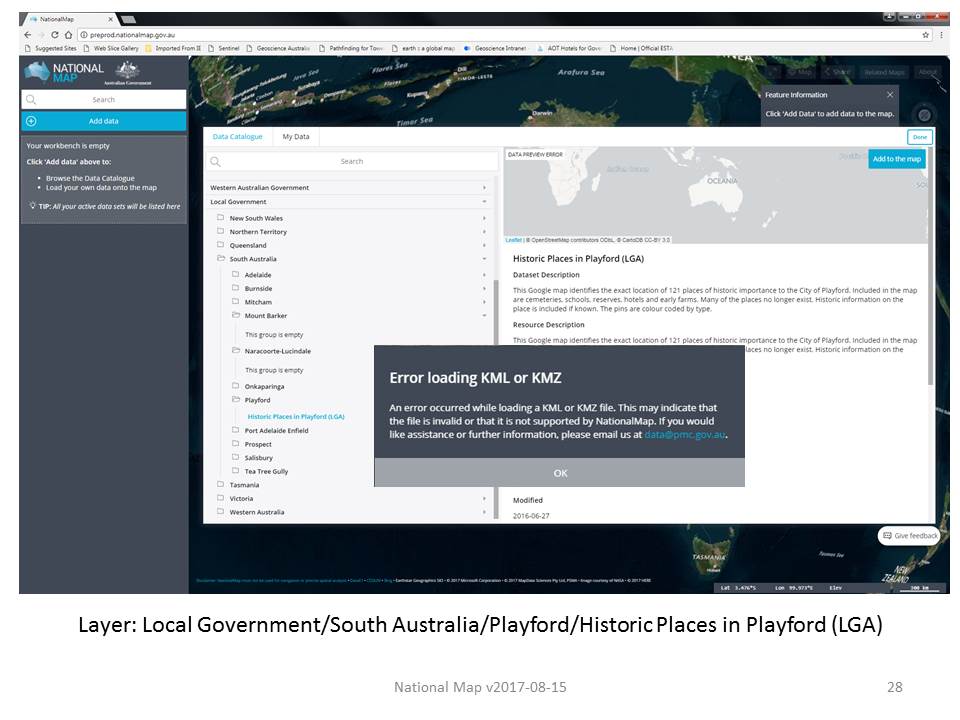Click Western Australia folder icon
Image resolution: width=960 pixels, height=720 pixels.
pos(220,511)
